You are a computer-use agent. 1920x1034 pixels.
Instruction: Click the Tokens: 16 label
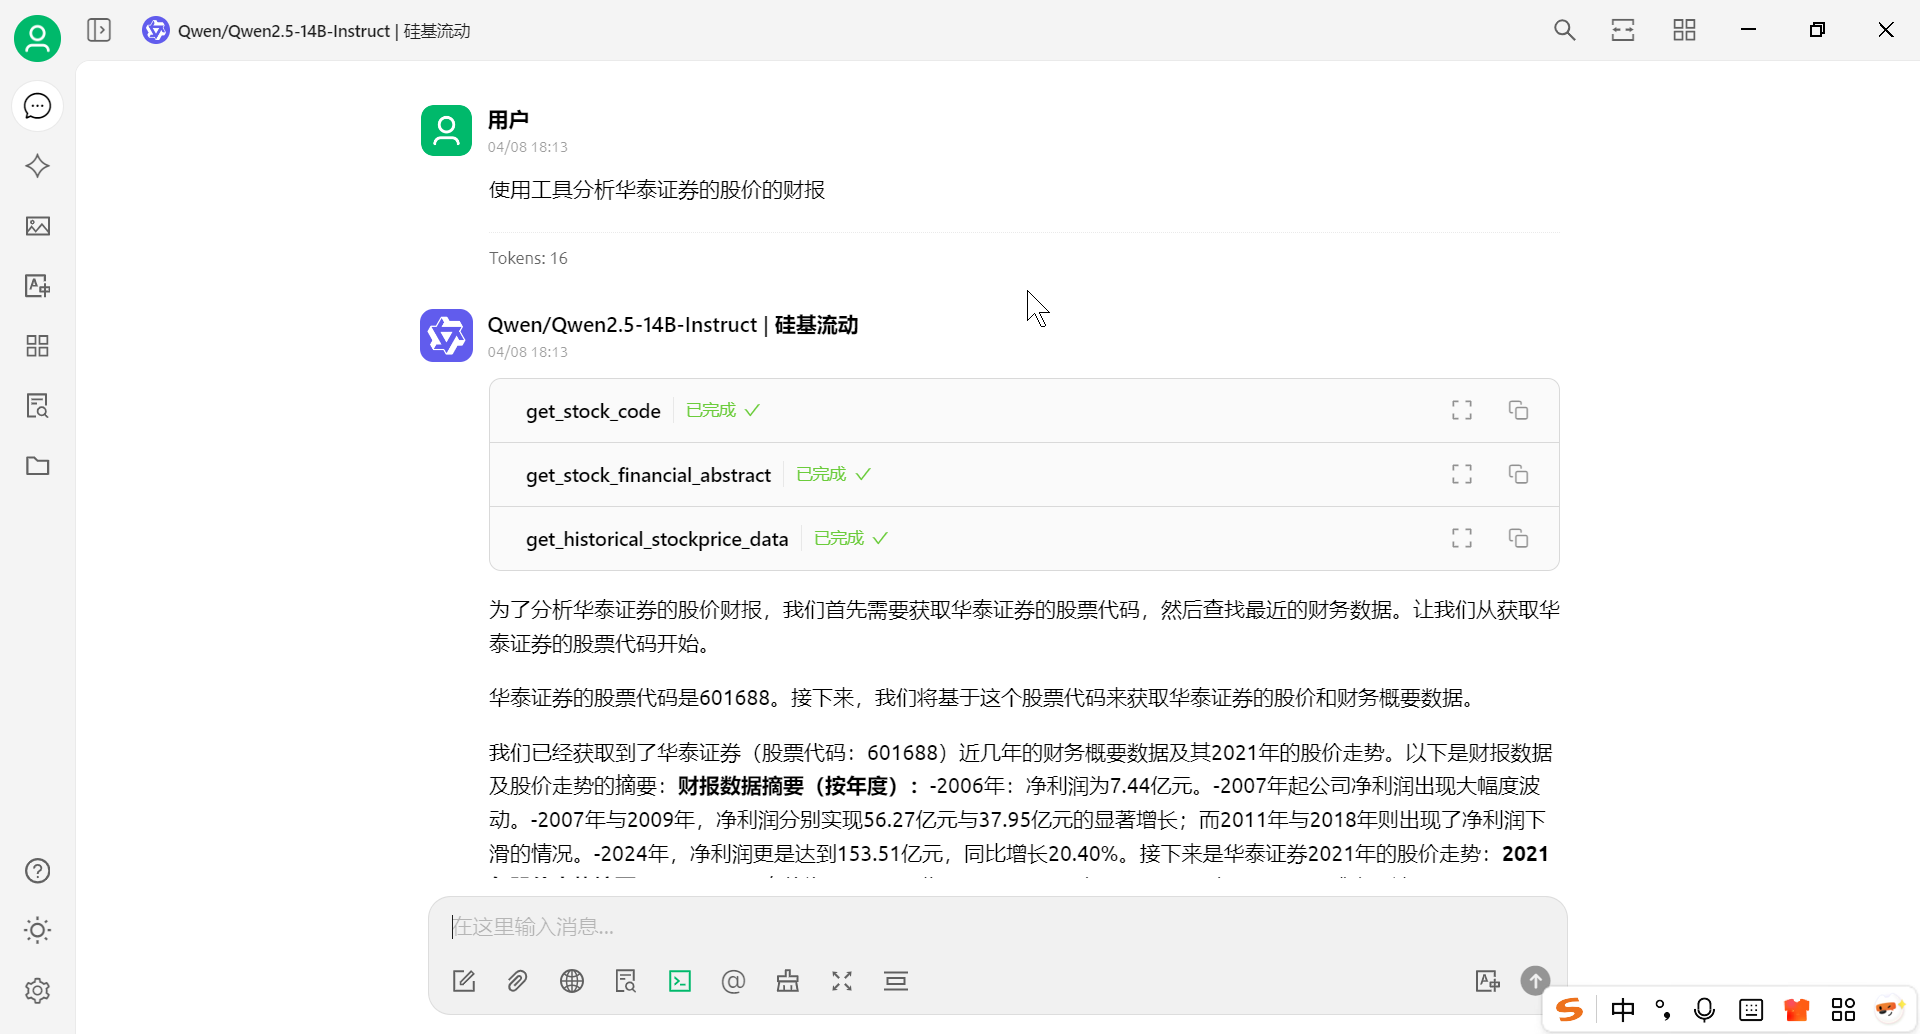(x=528, y=258)
